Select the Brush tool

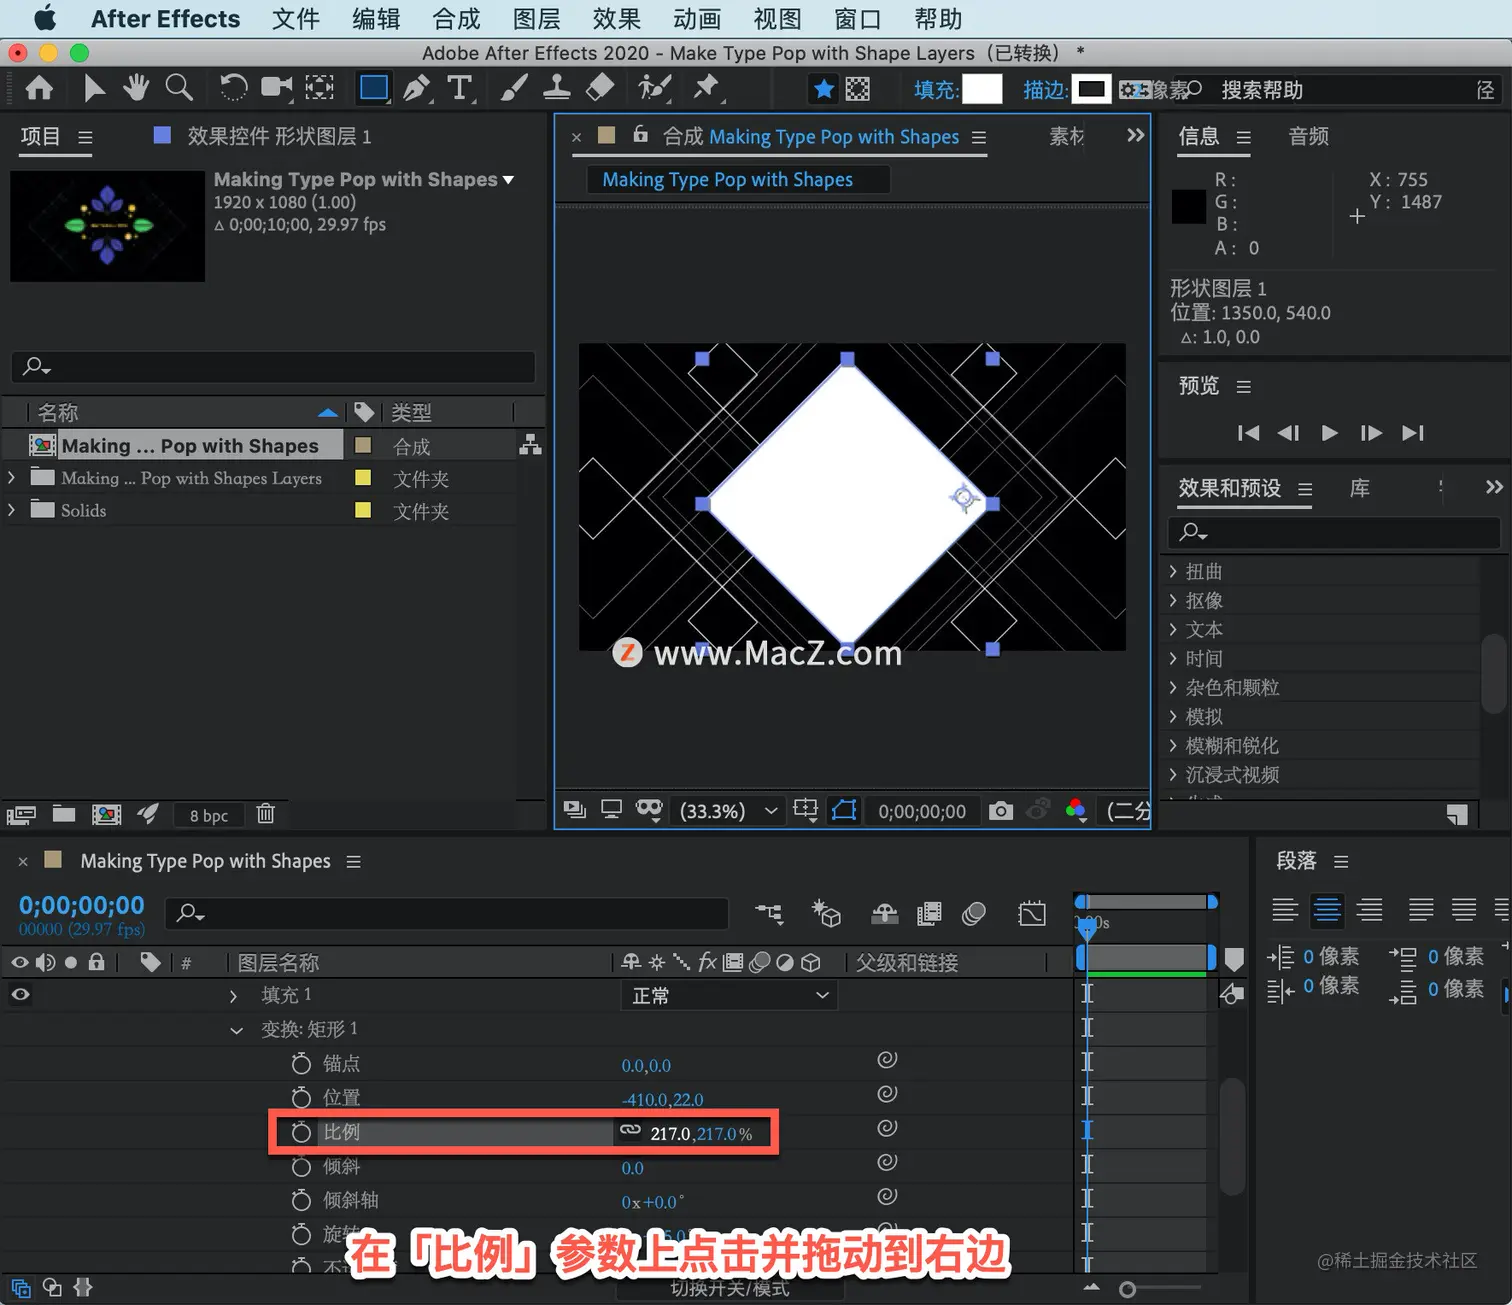coord(513,89)
